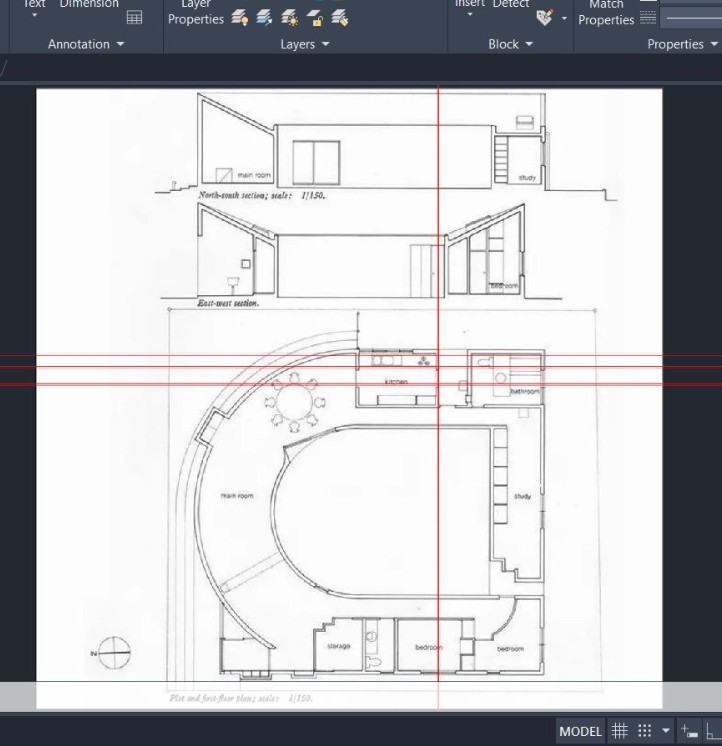Open the lineweight dropdown in Properties
Image resolution: width=722 pixels, height=746 pixels.
[693, 19]
